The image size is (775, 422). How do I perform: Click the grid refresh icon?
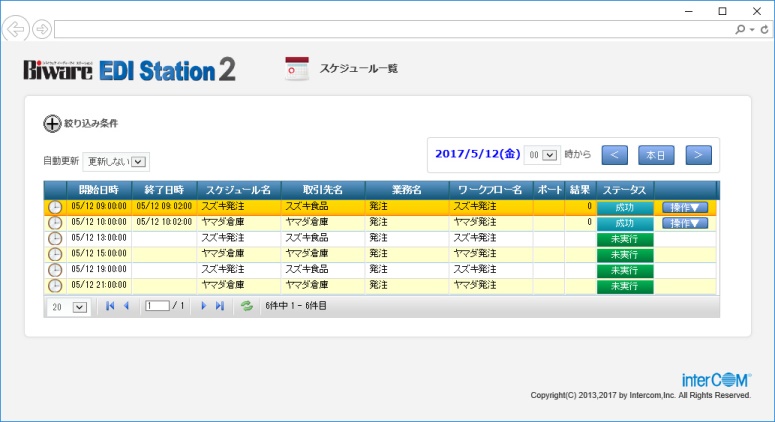tap(246, 306)
